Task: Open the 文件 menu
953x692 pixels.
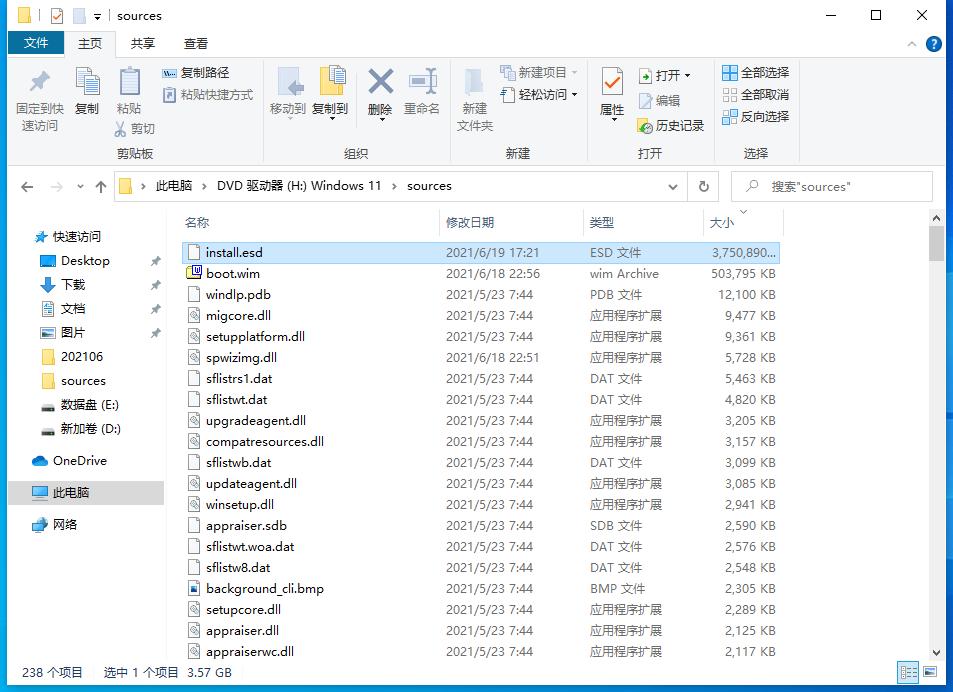Action: click(36, 43)
